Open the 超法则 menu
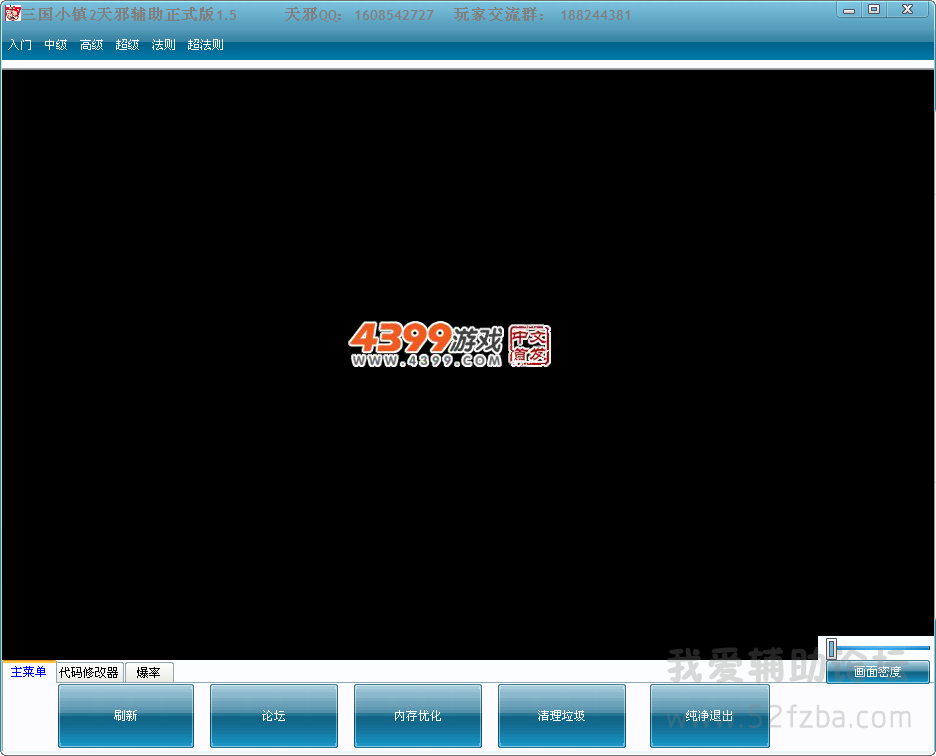 205,45
